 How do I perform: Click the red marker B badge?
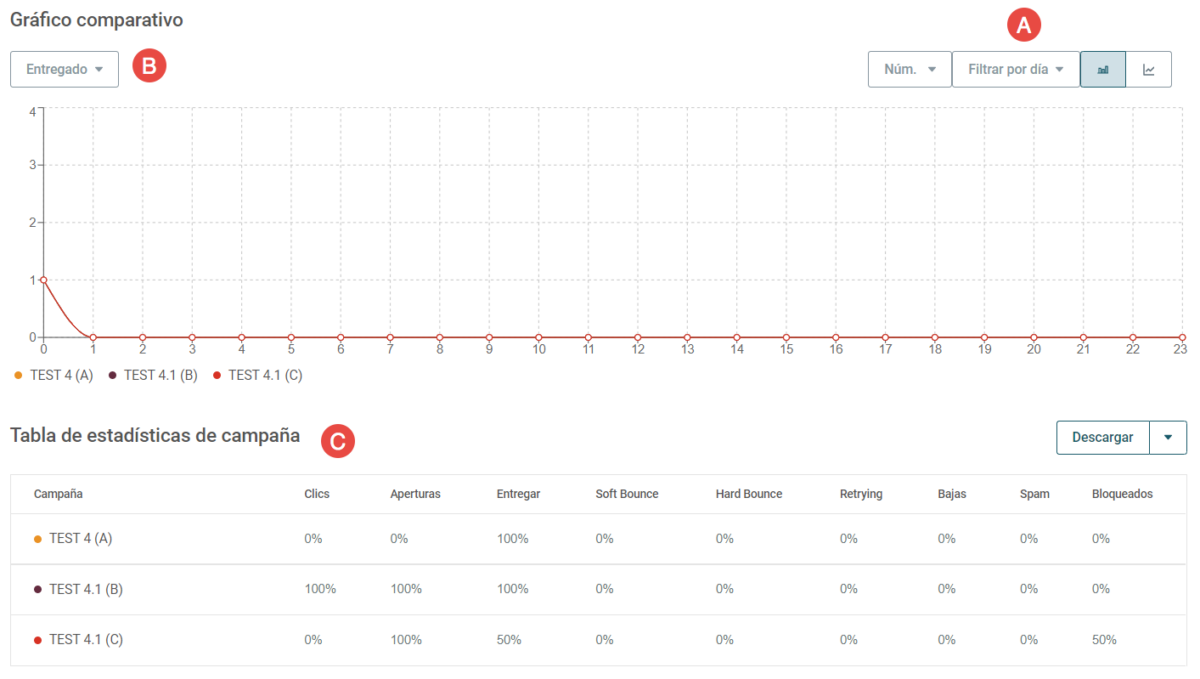coord(149,67)
